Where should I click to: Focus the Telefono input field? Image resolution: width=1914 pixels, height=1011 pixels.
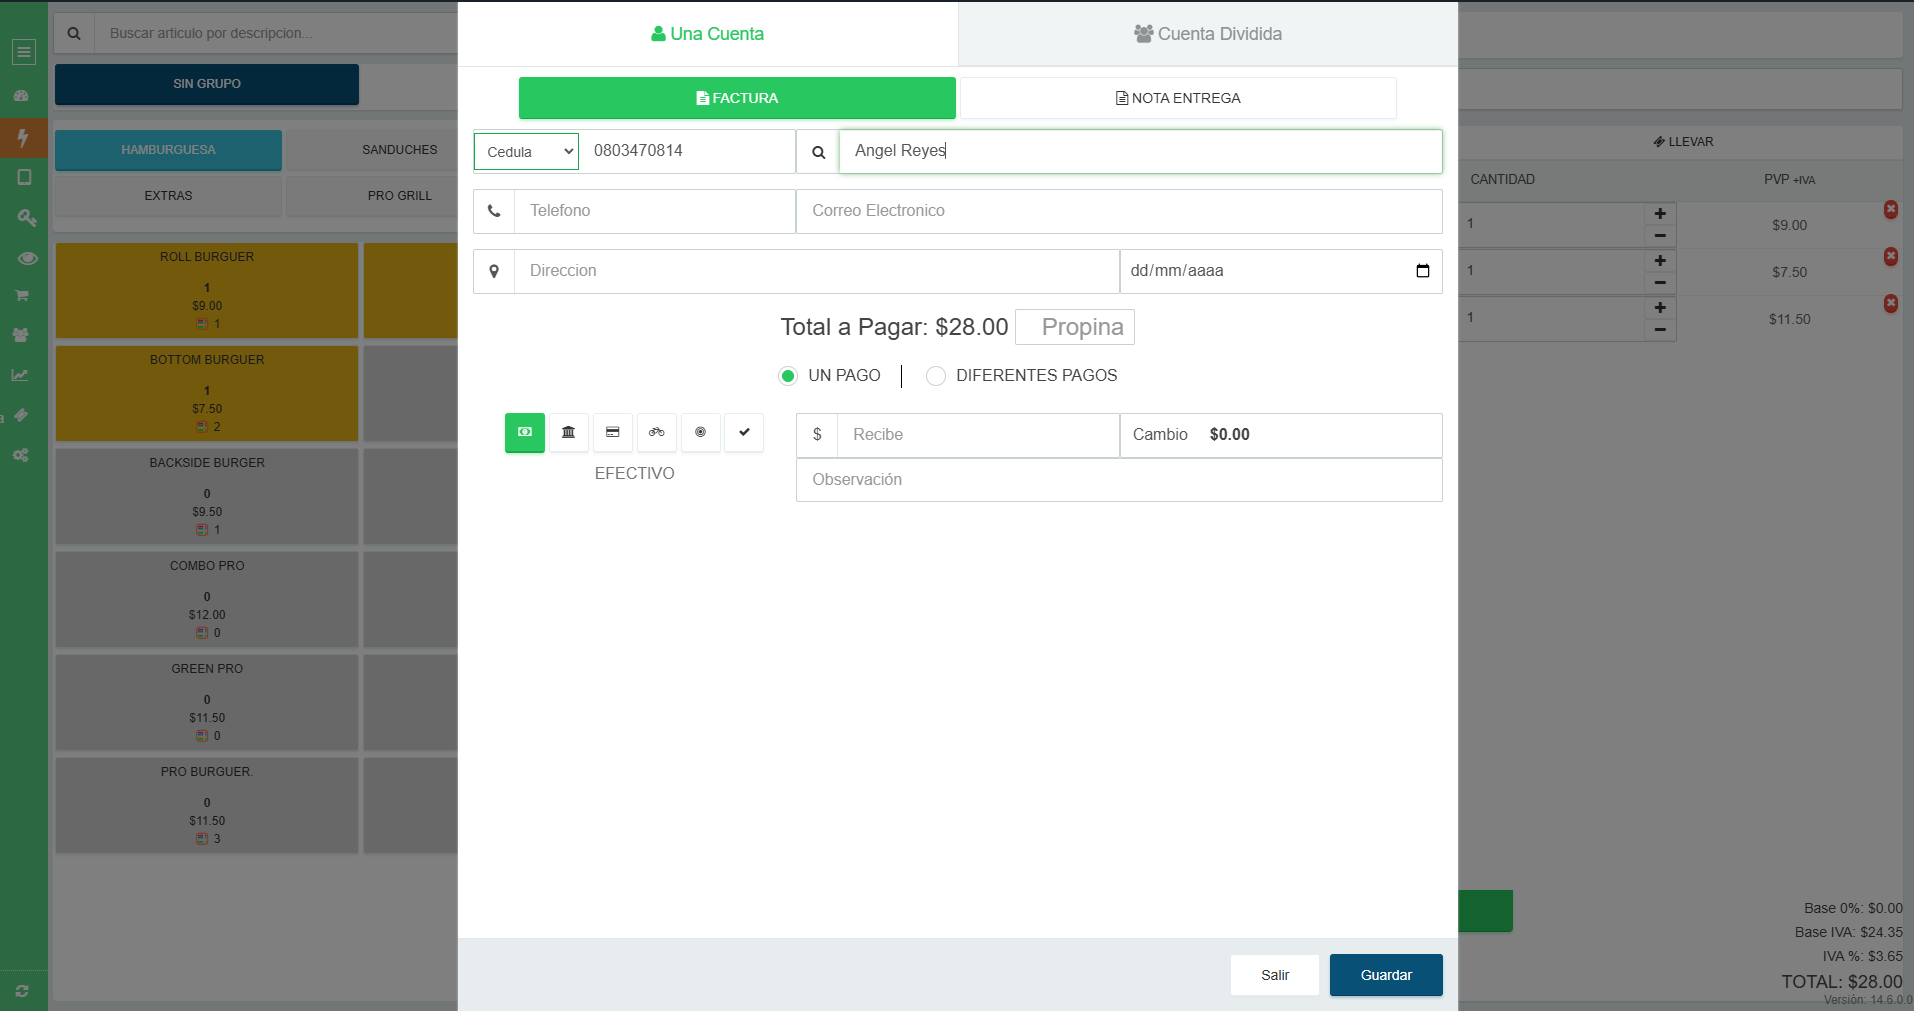coord(655,211)
